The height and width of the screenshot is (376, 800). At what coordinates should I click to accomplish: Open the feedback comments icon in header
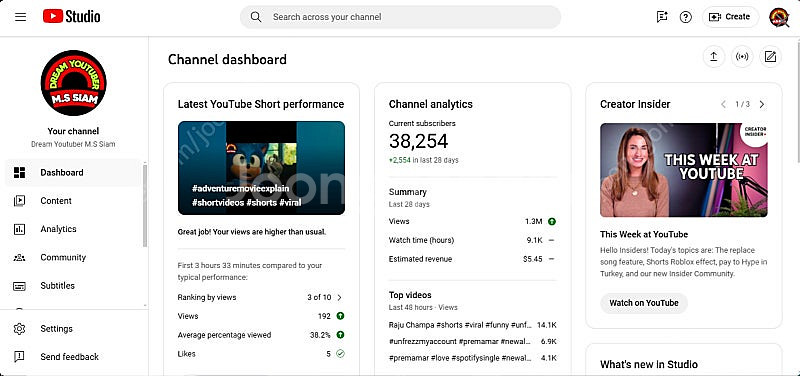pyautogui.click(x=662, y=17)
